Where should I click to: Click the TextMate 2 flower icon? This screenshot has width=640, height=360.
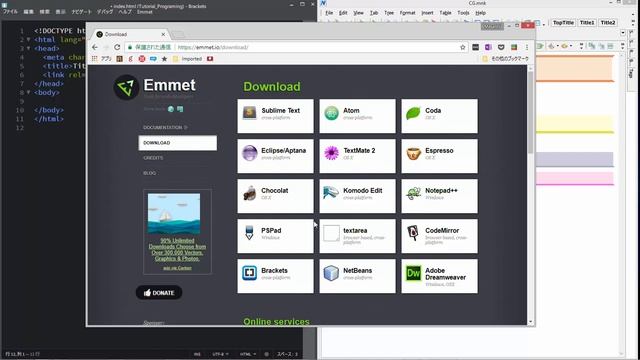pos(331,153)
